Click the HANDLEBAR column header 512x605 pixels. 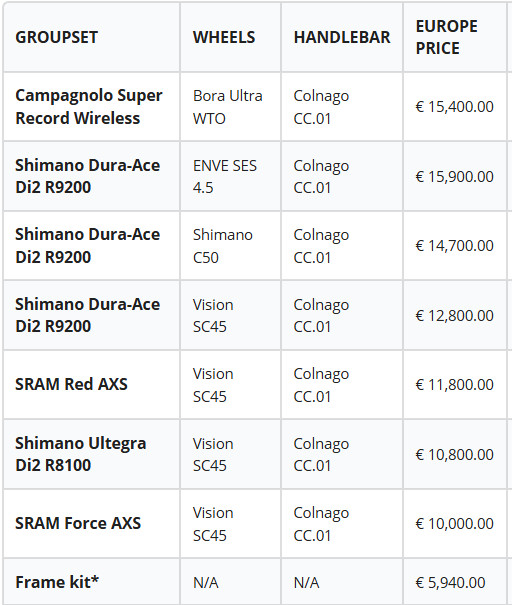342,37
